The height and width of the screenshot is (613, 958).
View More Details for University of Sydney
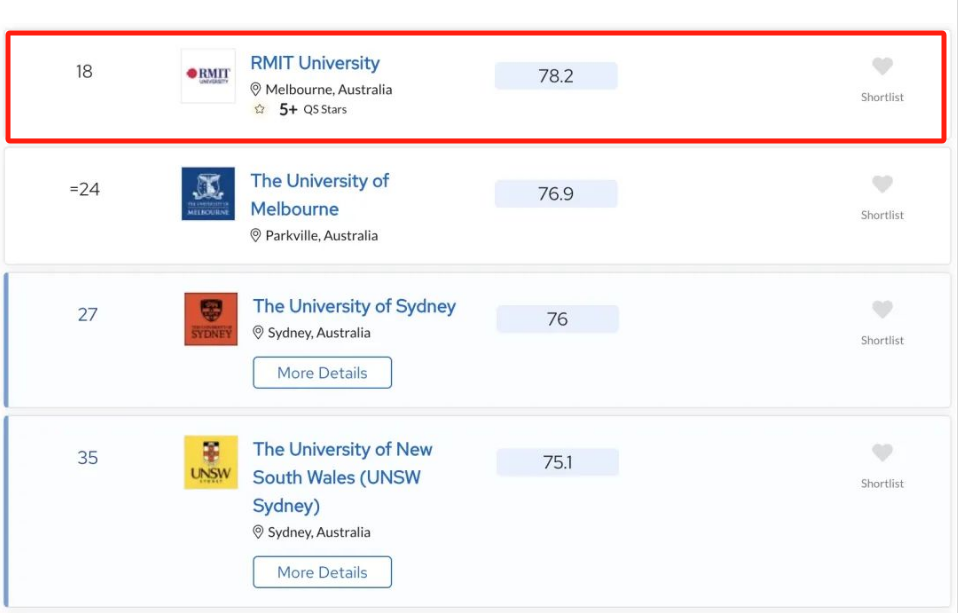pyautogui.click(x=323, y=373)
